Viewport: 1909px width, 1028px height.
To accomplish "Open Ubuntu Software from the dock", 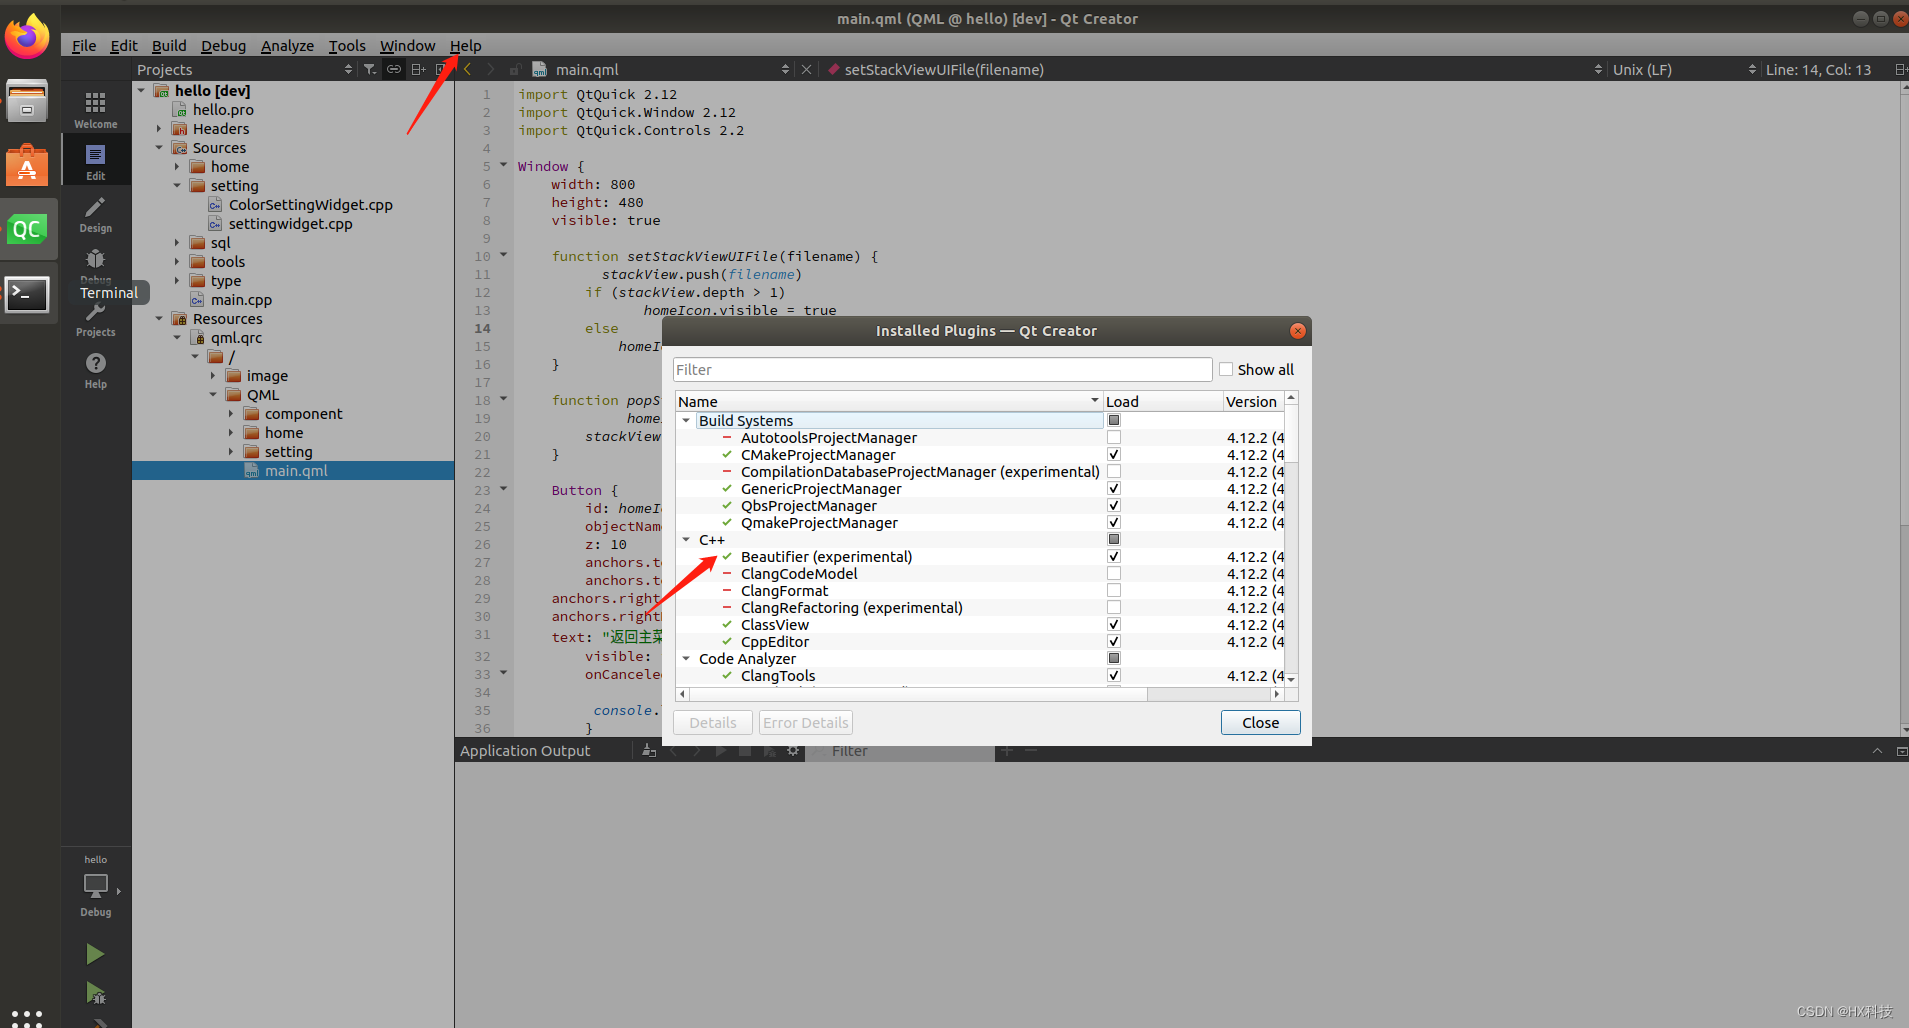I will click(27, 165).
